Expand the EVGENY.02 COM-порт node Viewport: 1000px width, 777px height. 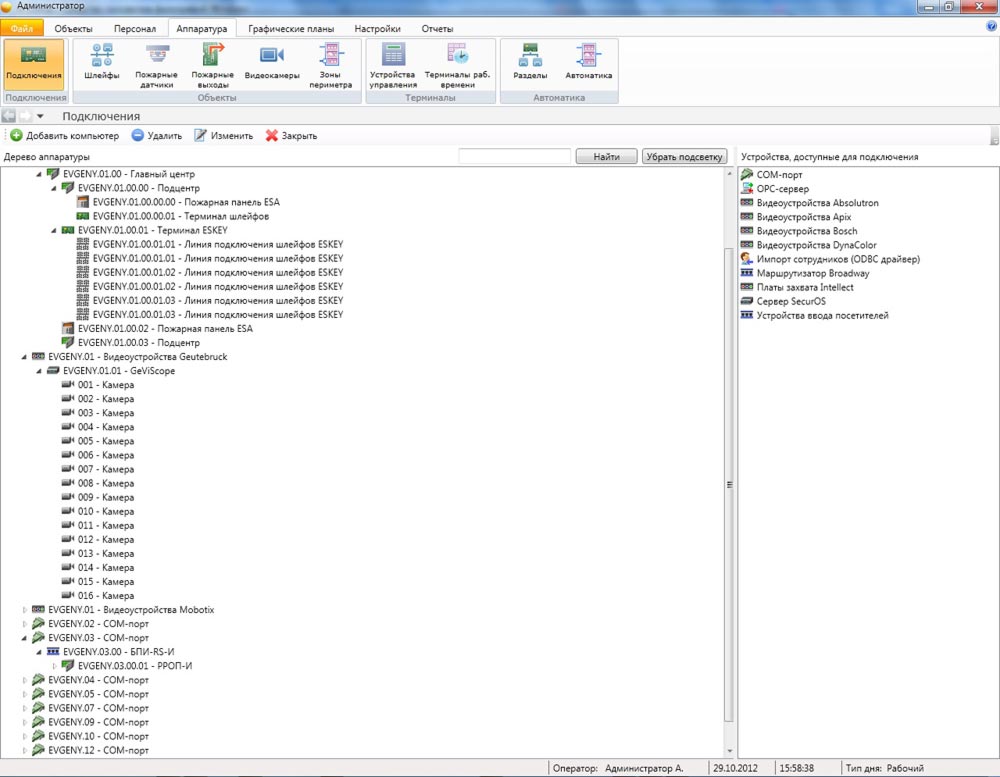pos(25,624)
